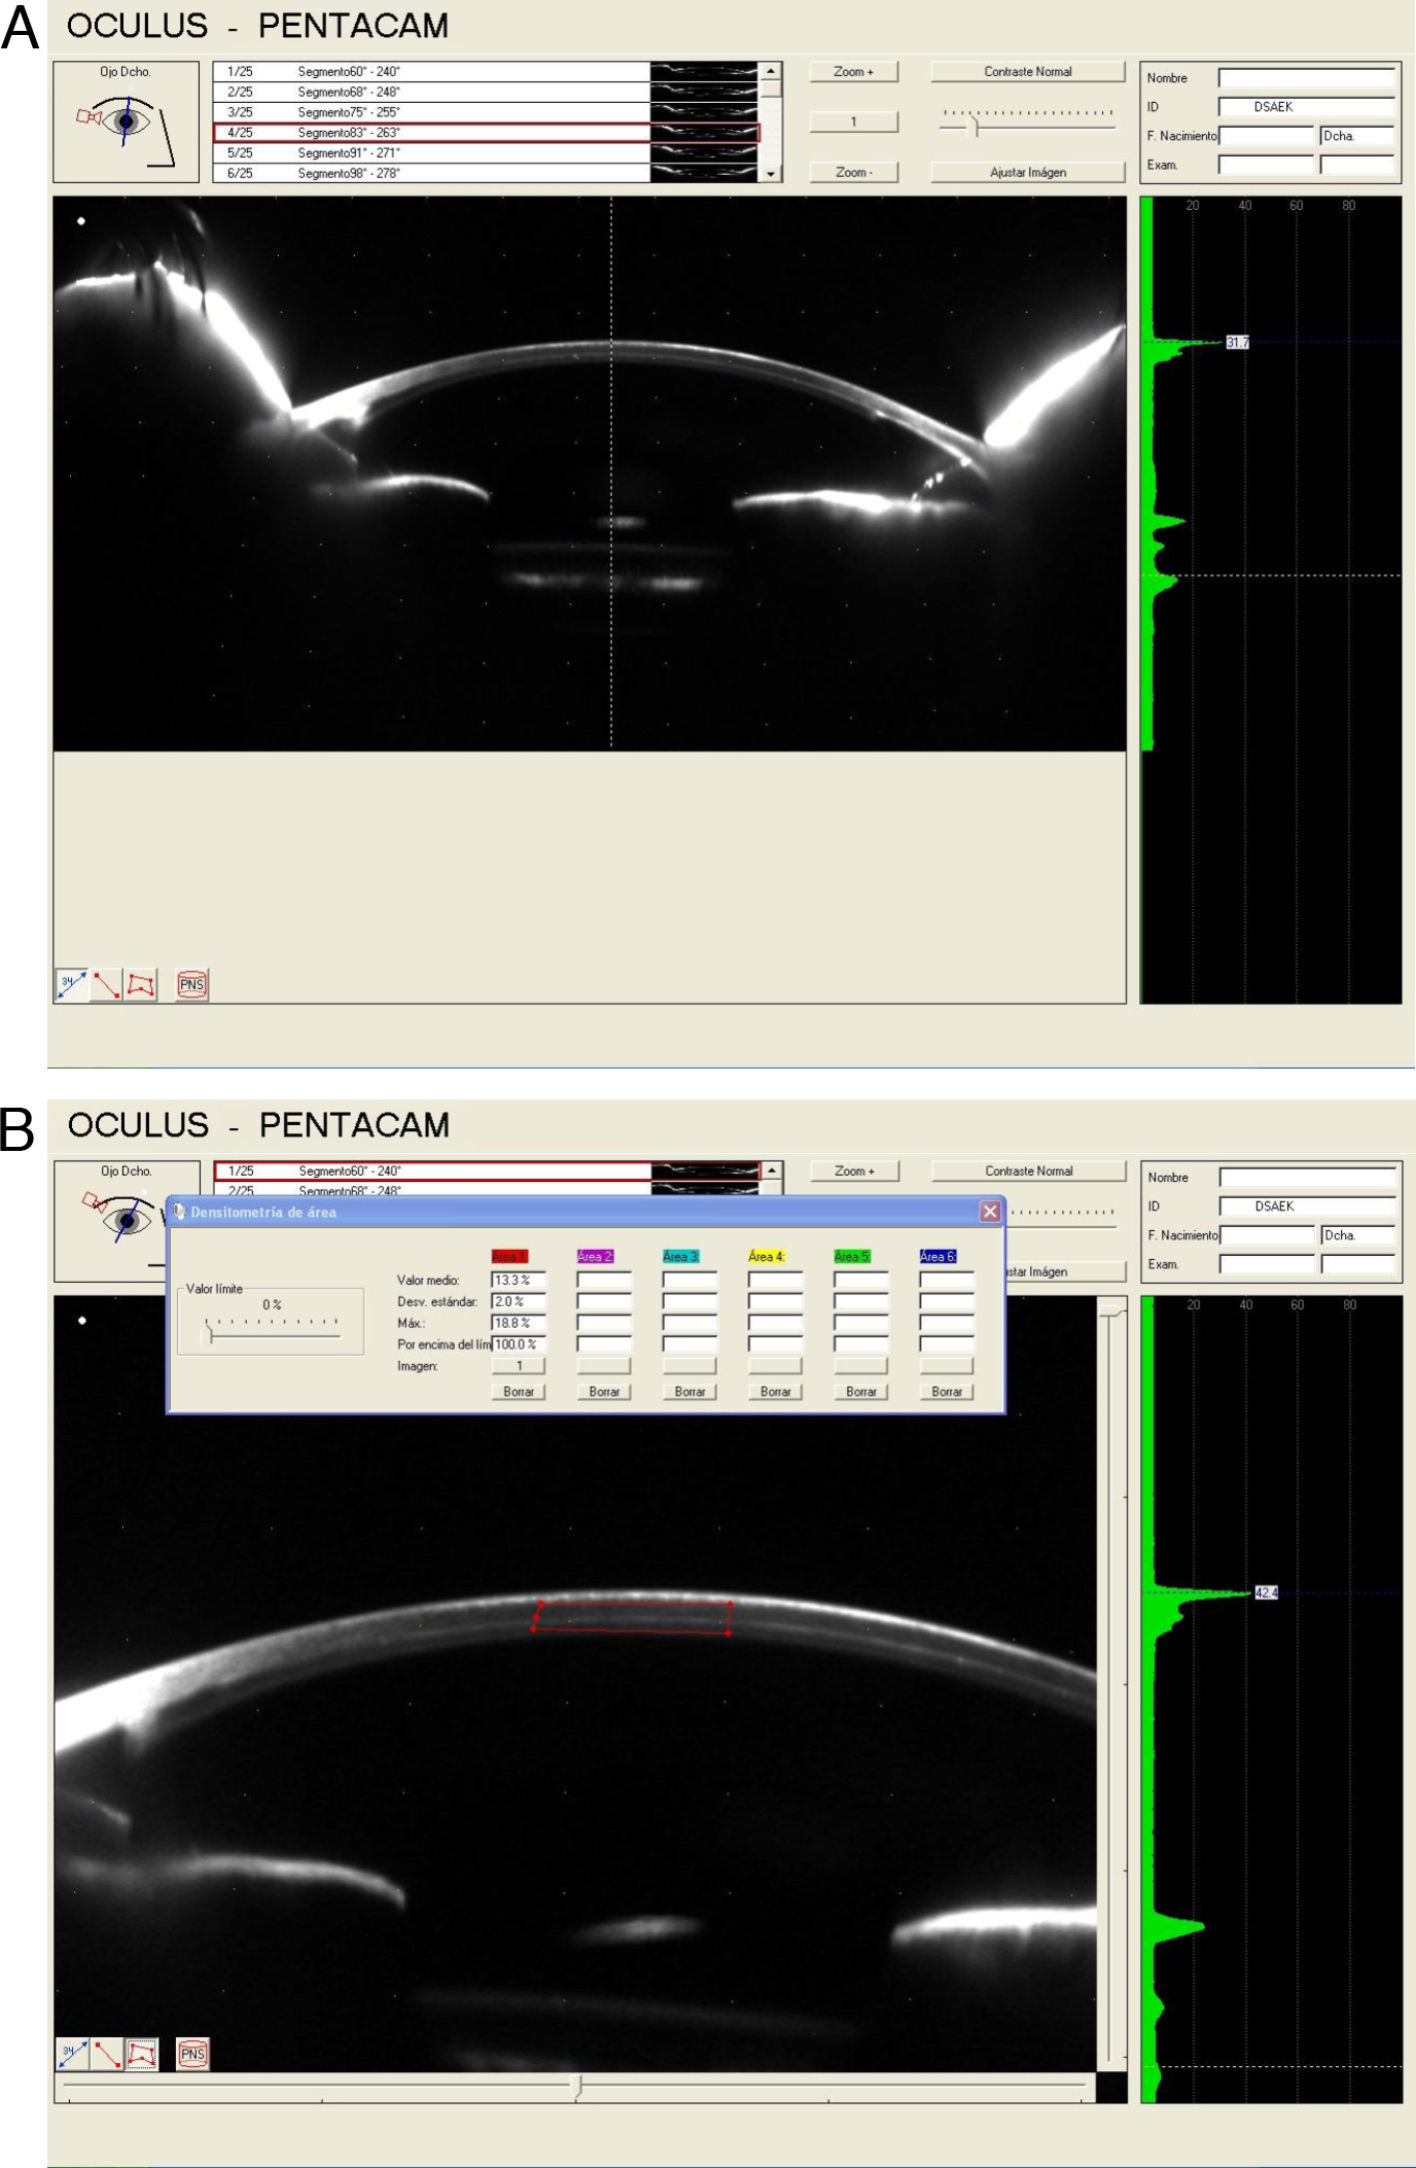Select the polygon area densitometry tool in panel A
Viewport: 1416px width, 2168px height.
141,984
